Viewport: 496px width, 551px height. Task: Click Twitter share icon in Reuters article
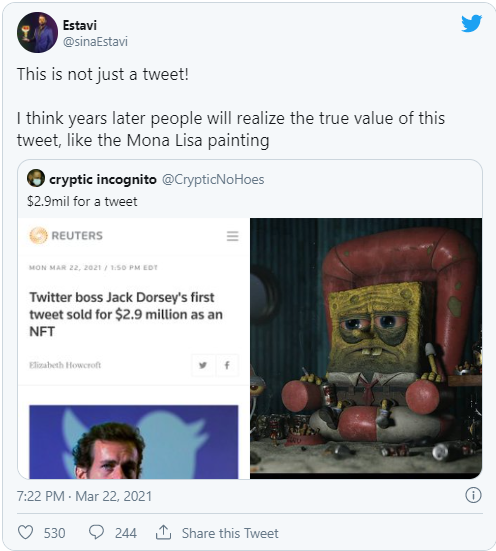(203, 365)
